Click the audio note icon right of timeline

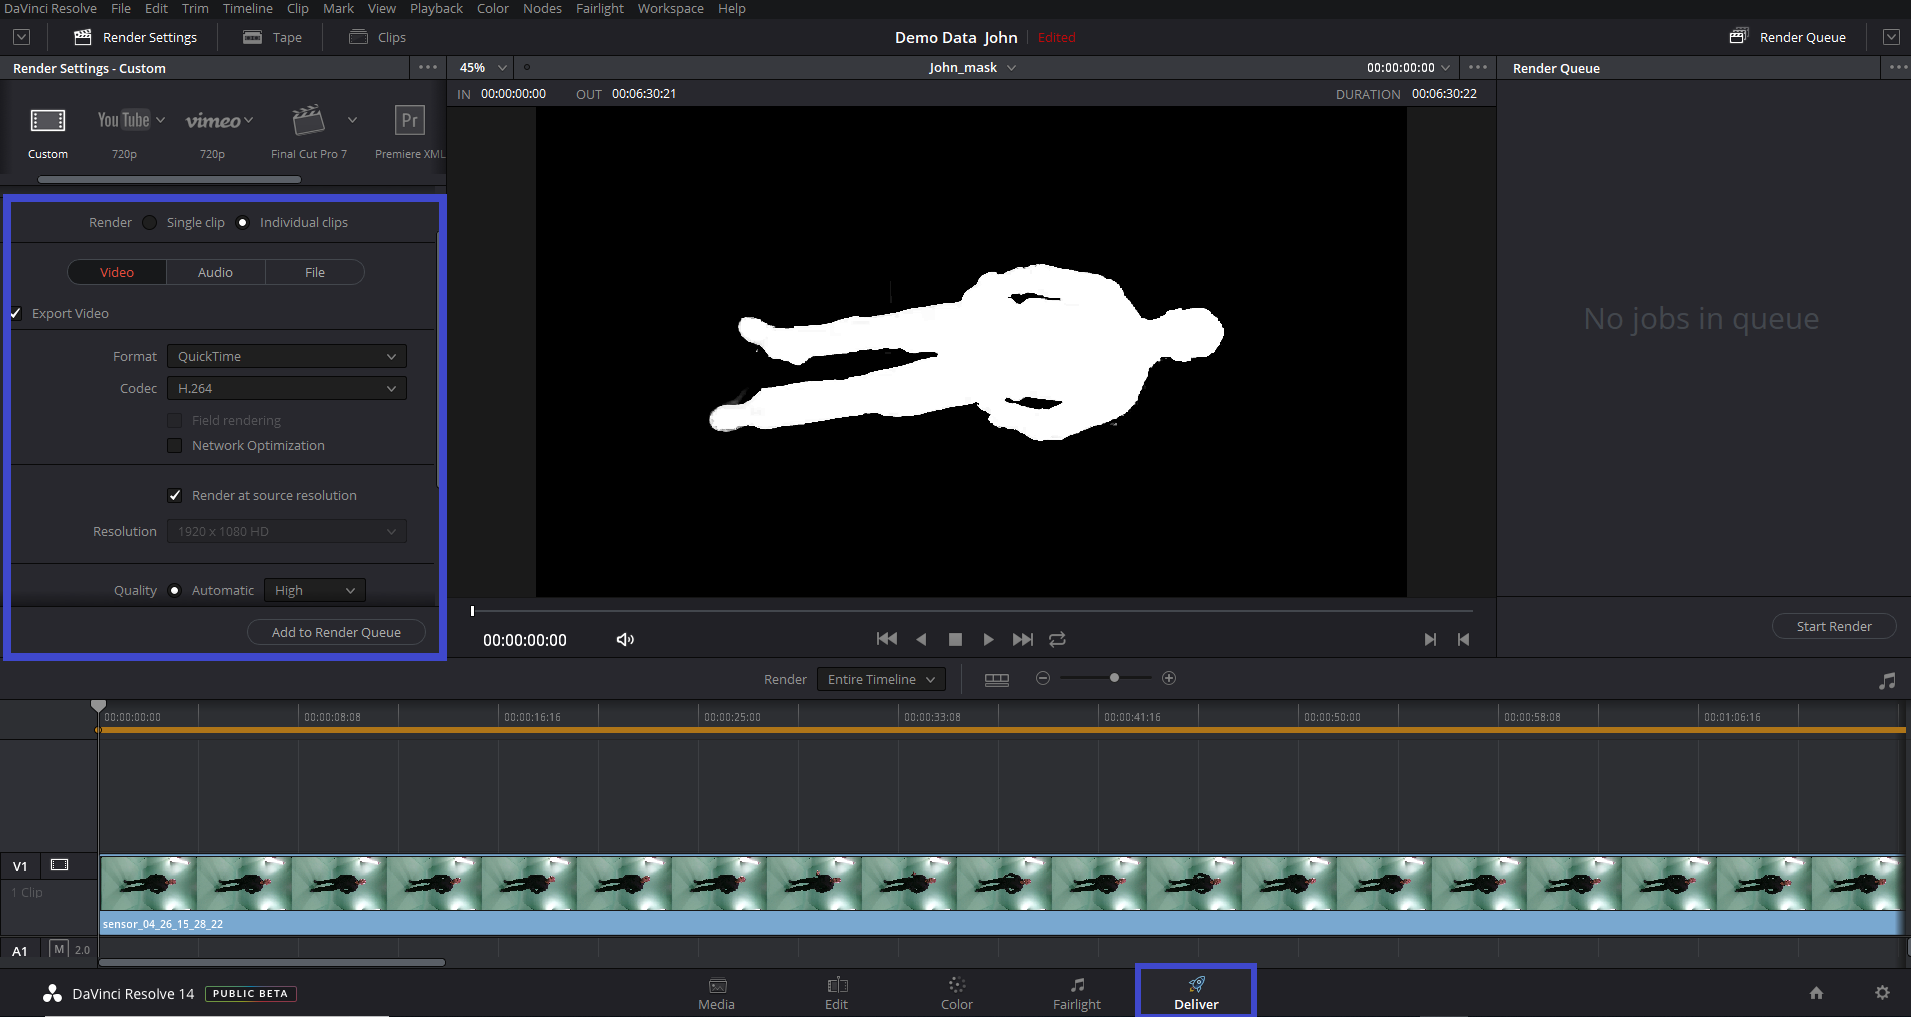1887,681
